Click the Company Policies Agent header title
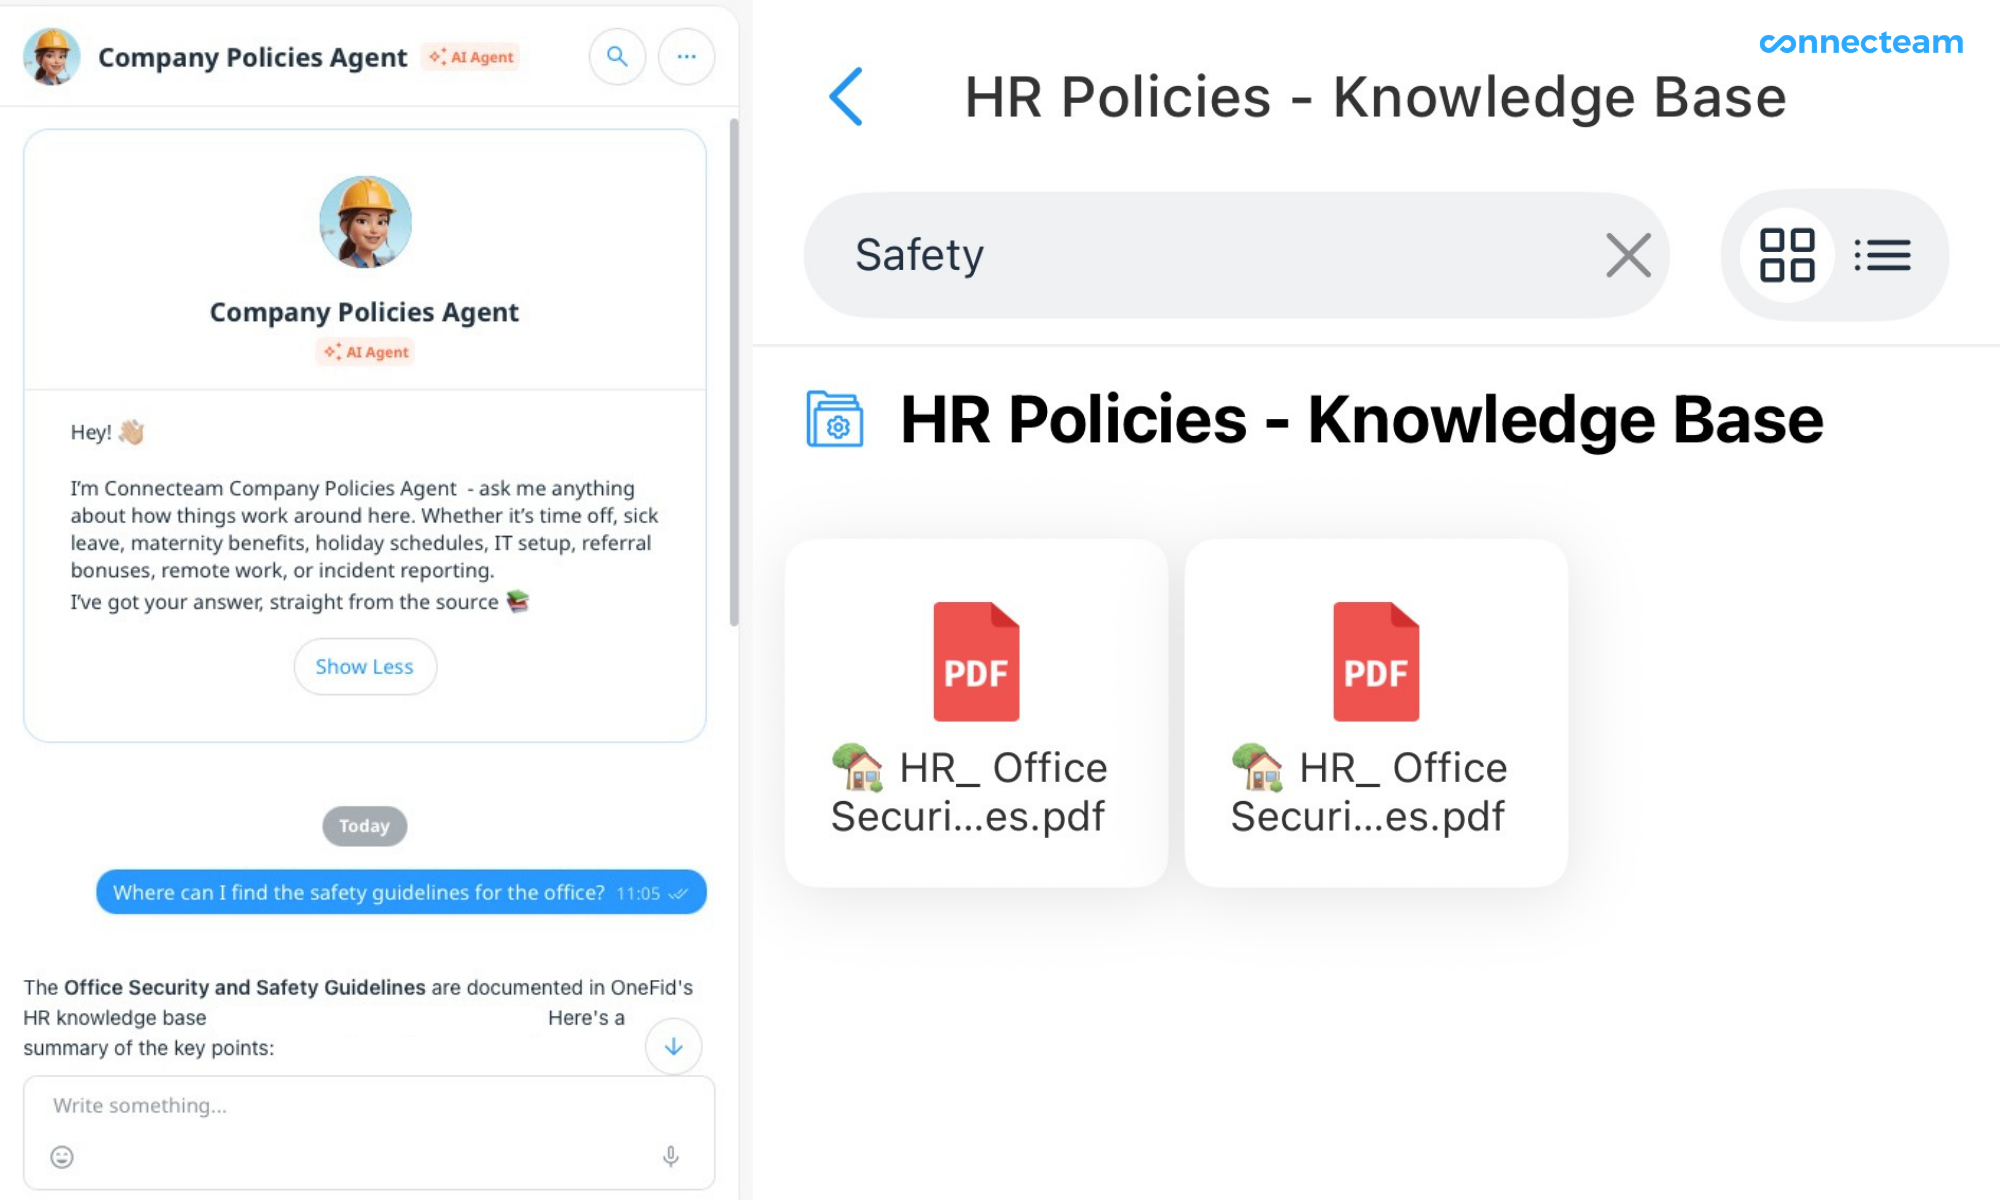The image size is (2000, 1200). click(253, 57)
